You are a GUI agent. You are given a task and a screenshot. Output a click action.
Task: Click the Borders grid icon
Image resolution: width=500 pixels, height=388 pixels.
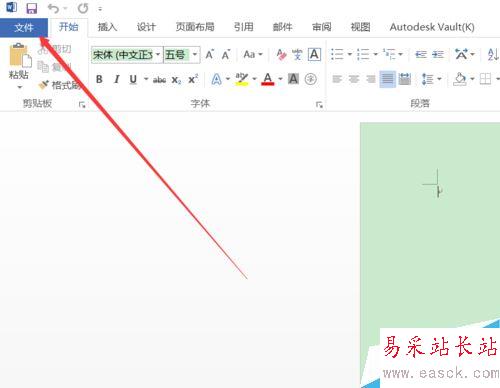click(485, 79)
